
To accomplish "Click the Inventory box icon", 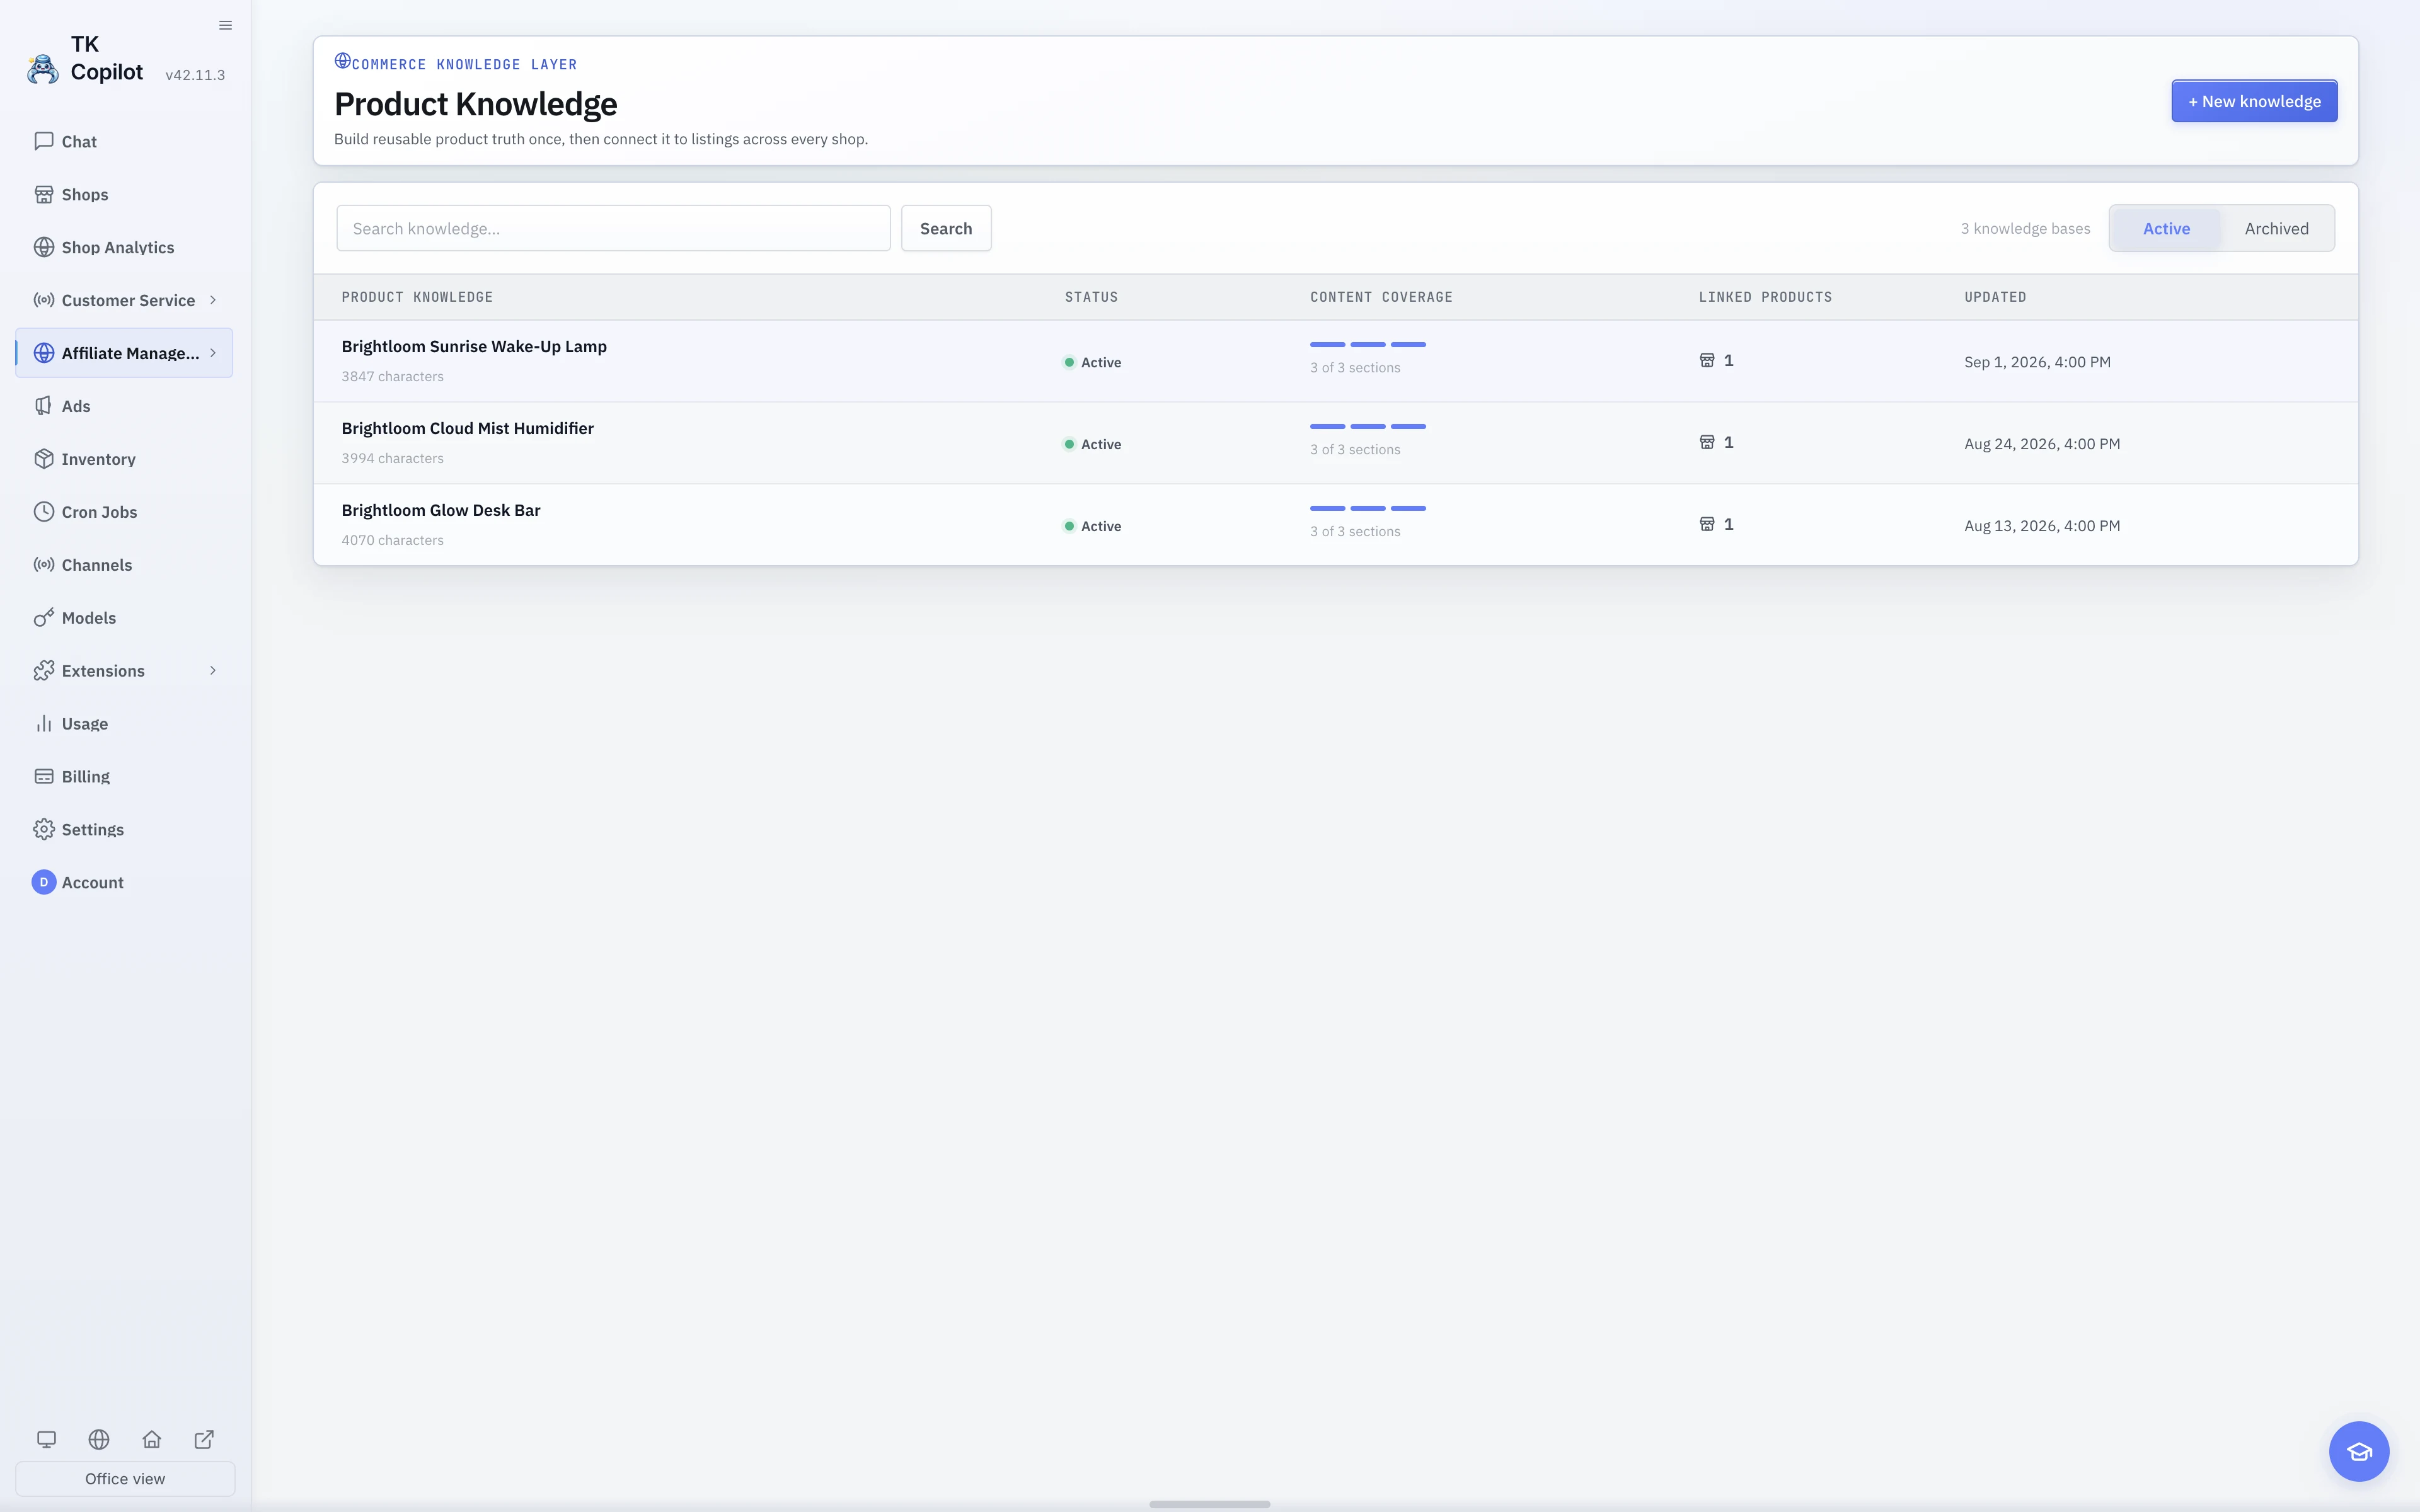I will tap(44, 459).
